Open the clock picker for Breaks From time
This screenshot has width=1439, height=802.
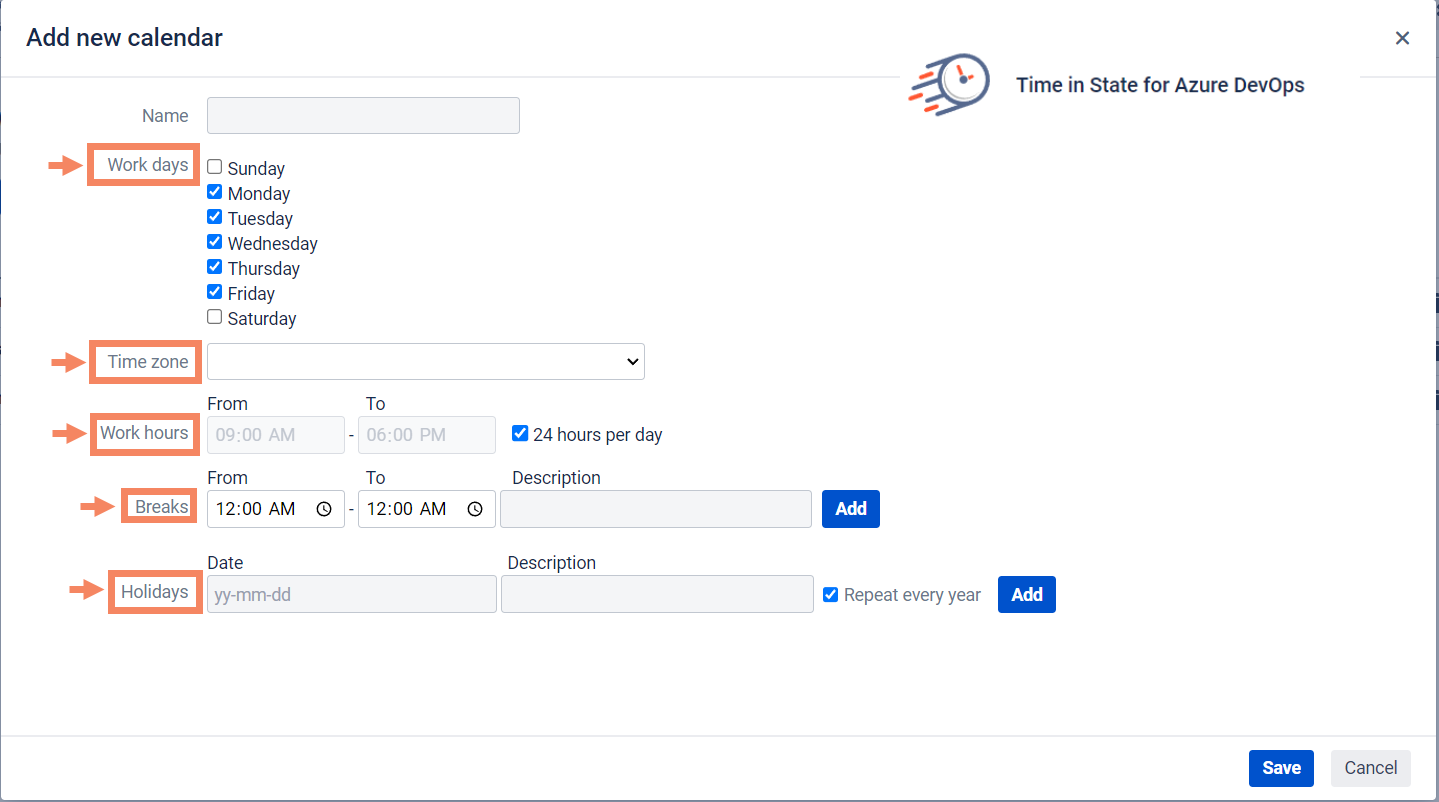click(323, 508)
